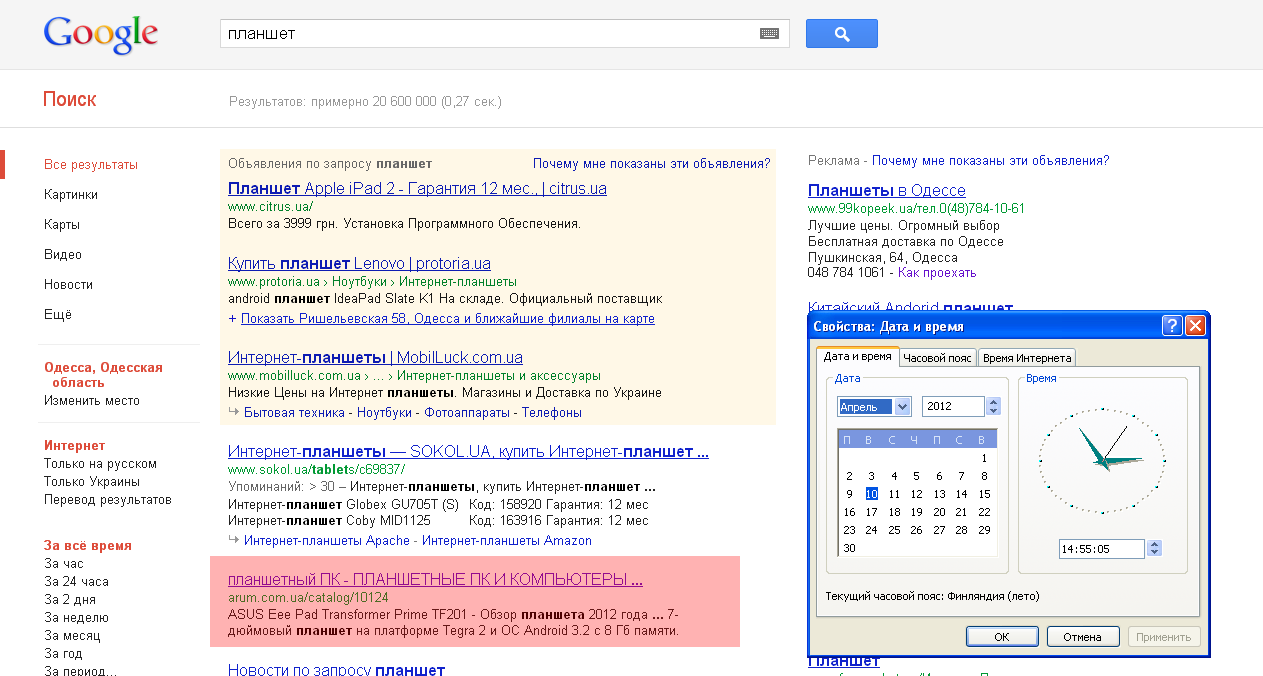This screenshot has height=676, width=1263.
Task: Select day 1 in the calendar
Action: 984,458
